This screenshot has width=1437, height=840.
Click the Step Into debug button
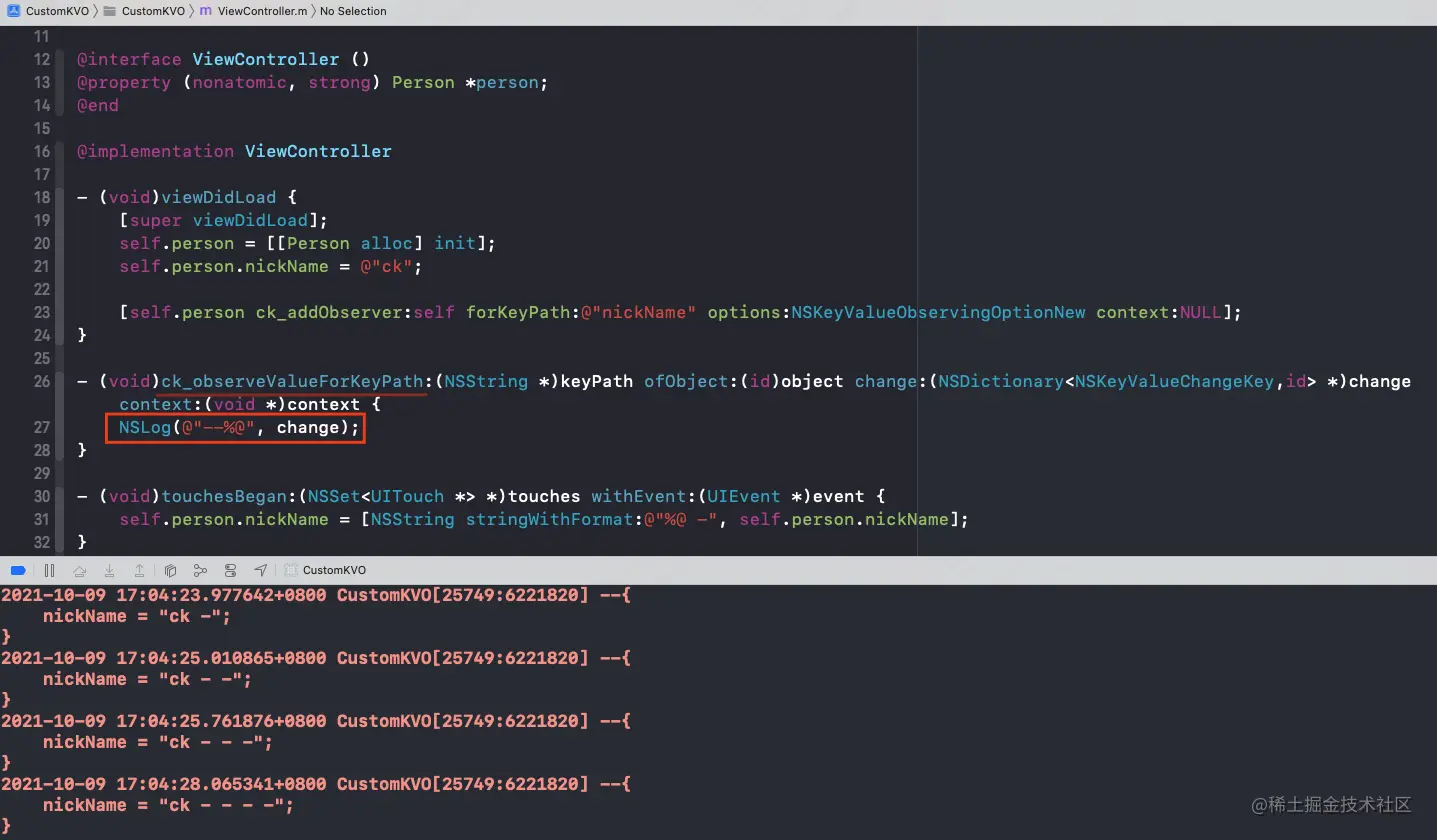pyautogui.click(x=110, y=570)
